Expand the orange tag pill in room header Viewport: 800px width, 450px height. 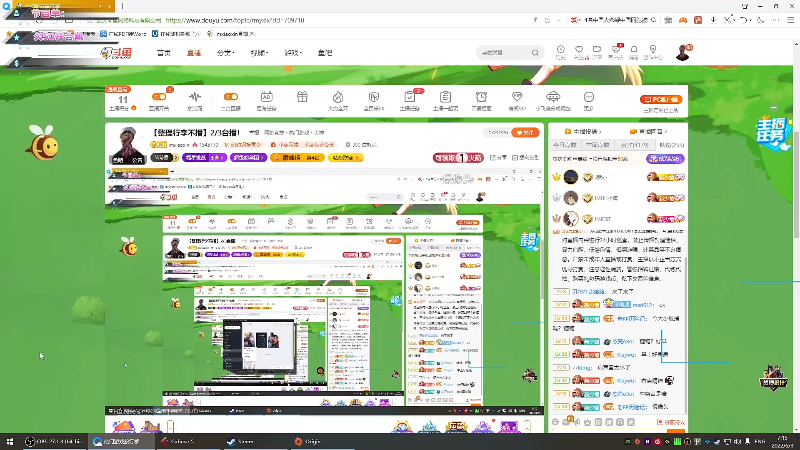297,158
